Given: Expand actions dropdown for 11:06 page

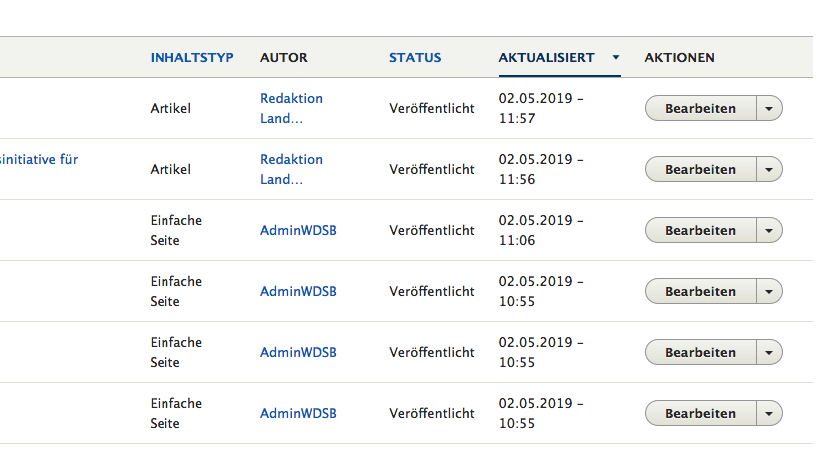Looking at the screenshot, I should pos(769,231).
